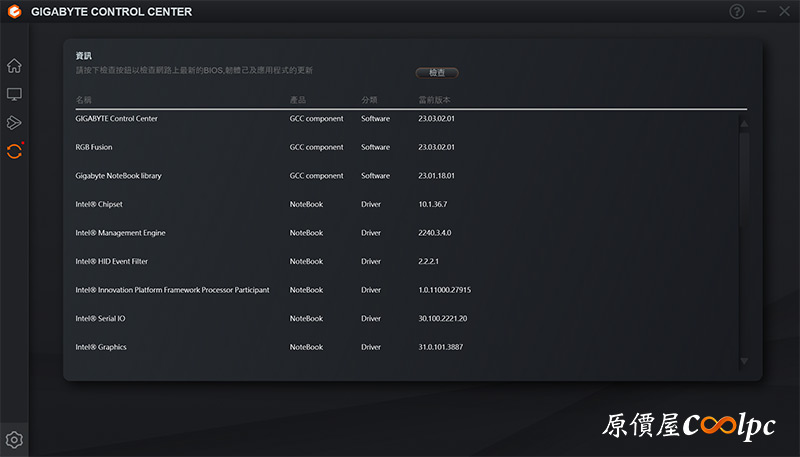Click version 2.2.2.1
This screenshot has height=457, width=800.
pyautogui.click(x=429, y=261)
